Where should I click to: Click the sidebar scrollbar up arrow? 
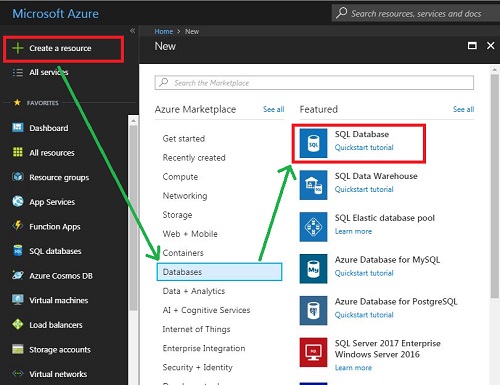click(x=133, y=120)
